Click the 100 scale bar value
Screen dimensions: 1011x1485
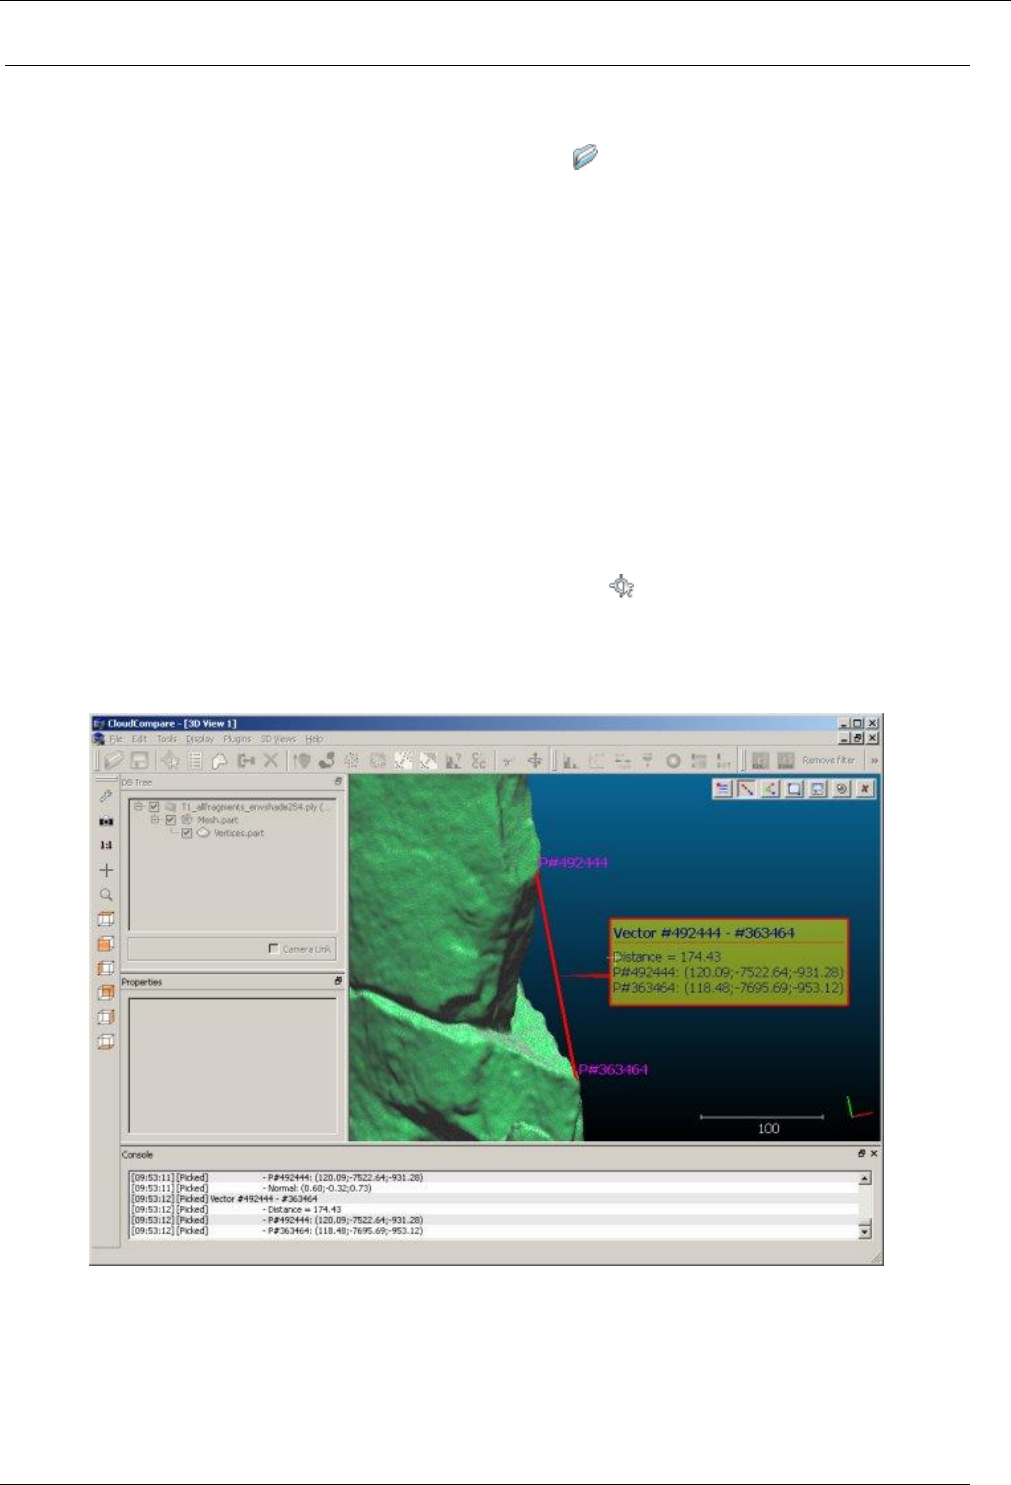[768, 1129]
